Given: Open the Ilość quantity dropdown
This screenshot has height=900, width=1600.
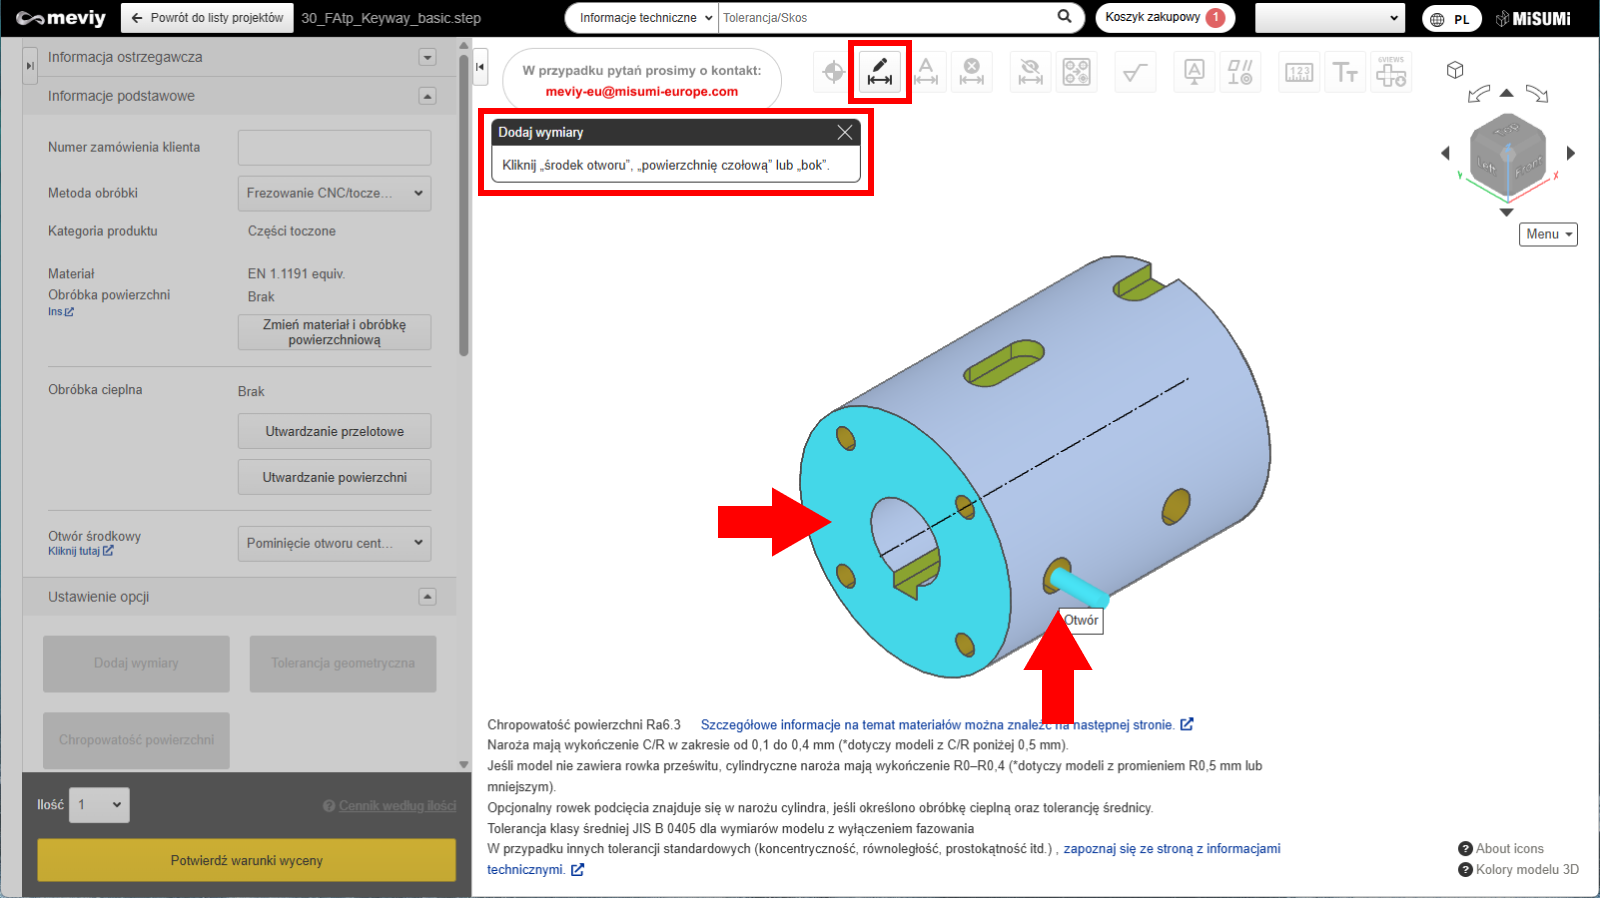Looking at the screenshot, I should 99,805.
